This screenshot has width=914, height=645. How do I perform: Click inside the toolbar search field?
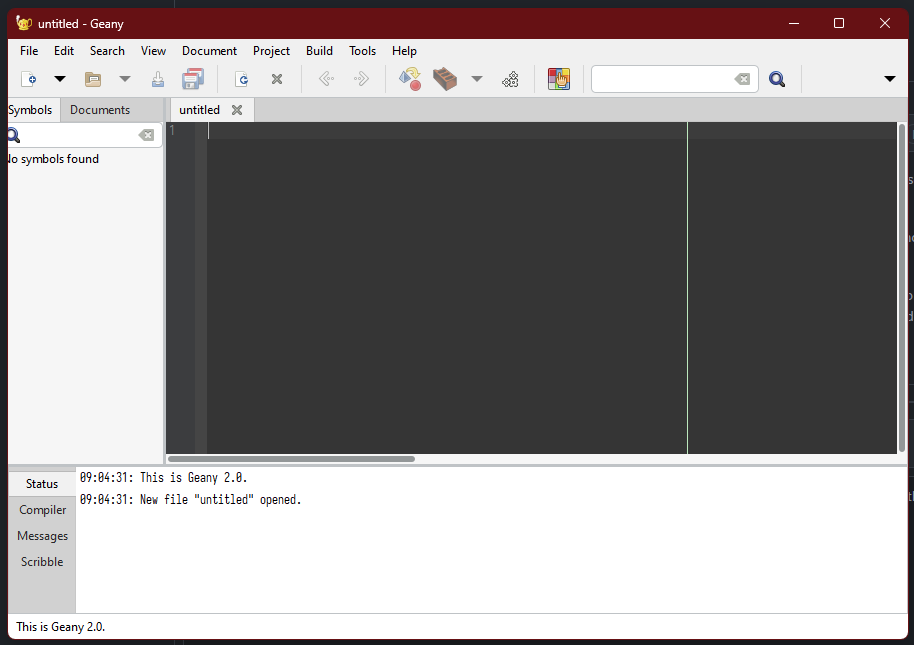(665, 78)
